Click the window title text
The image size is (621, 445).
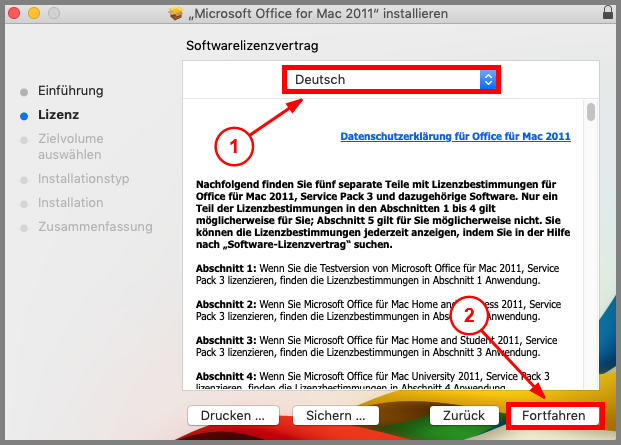(318, 14)
